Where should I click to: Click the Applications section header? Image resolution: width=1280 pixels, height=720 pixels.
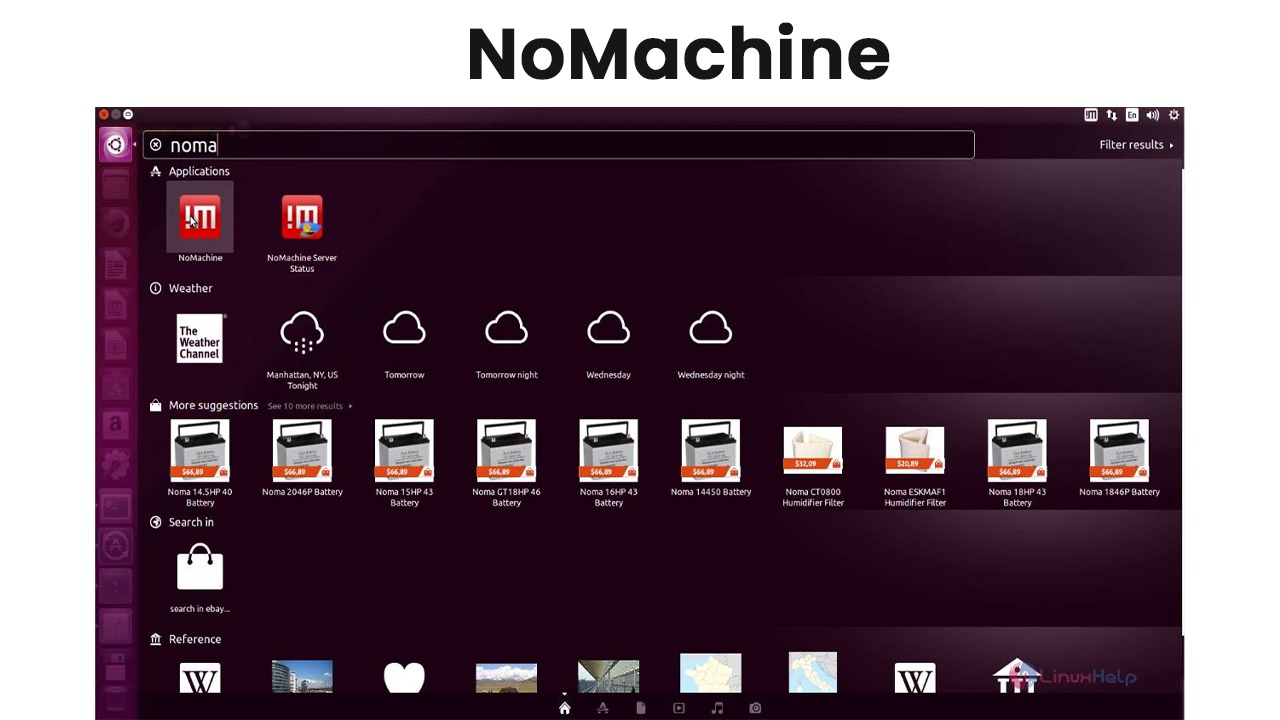point(198,171)
